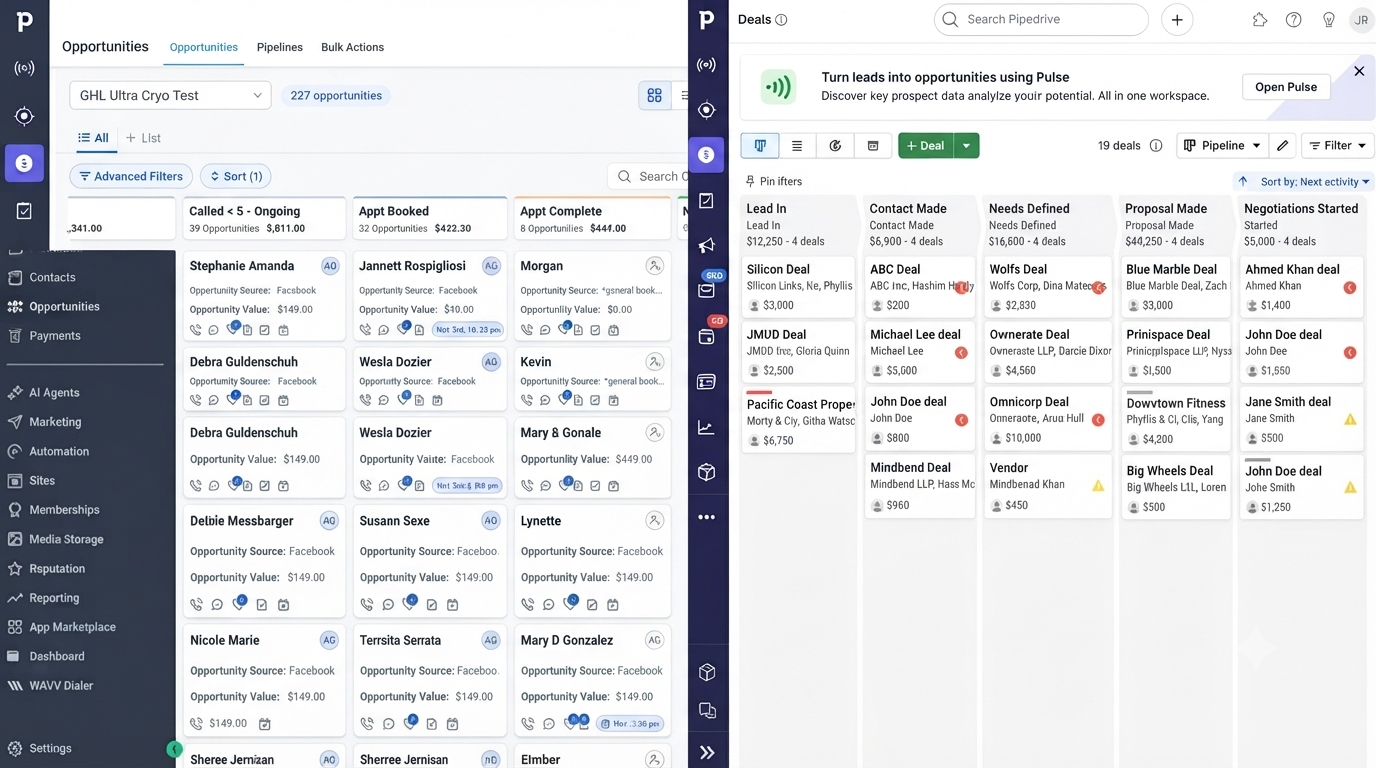The image size is (1376, 768).
Task: Open the Insights chart icon in Pipedrive sidebar
Action: tap(707, 428)
